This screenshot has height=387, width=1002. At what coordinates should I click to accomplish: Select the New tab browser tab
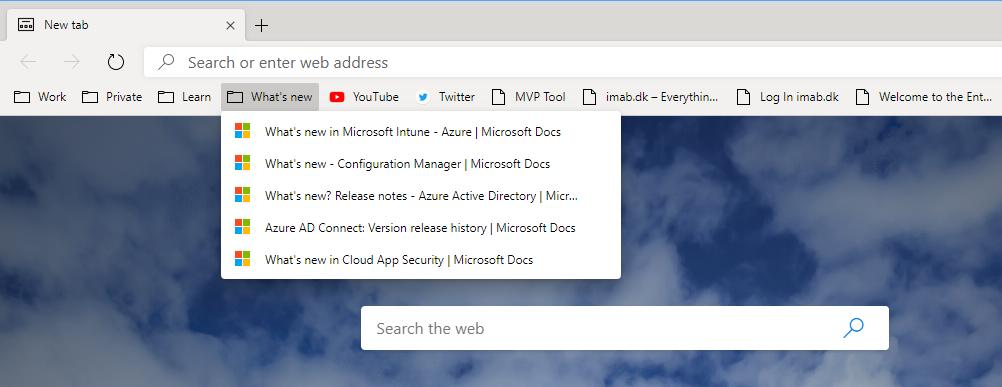(x=125, y=26)
